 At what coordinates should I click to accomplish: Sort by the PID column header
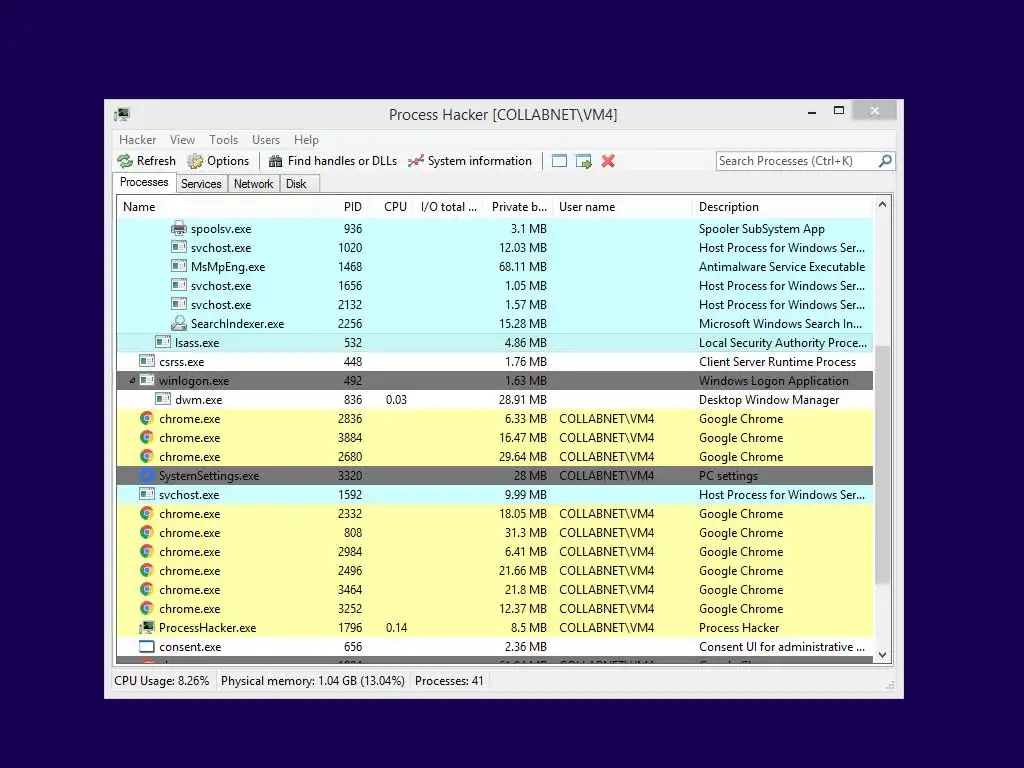tap(342, 206)
